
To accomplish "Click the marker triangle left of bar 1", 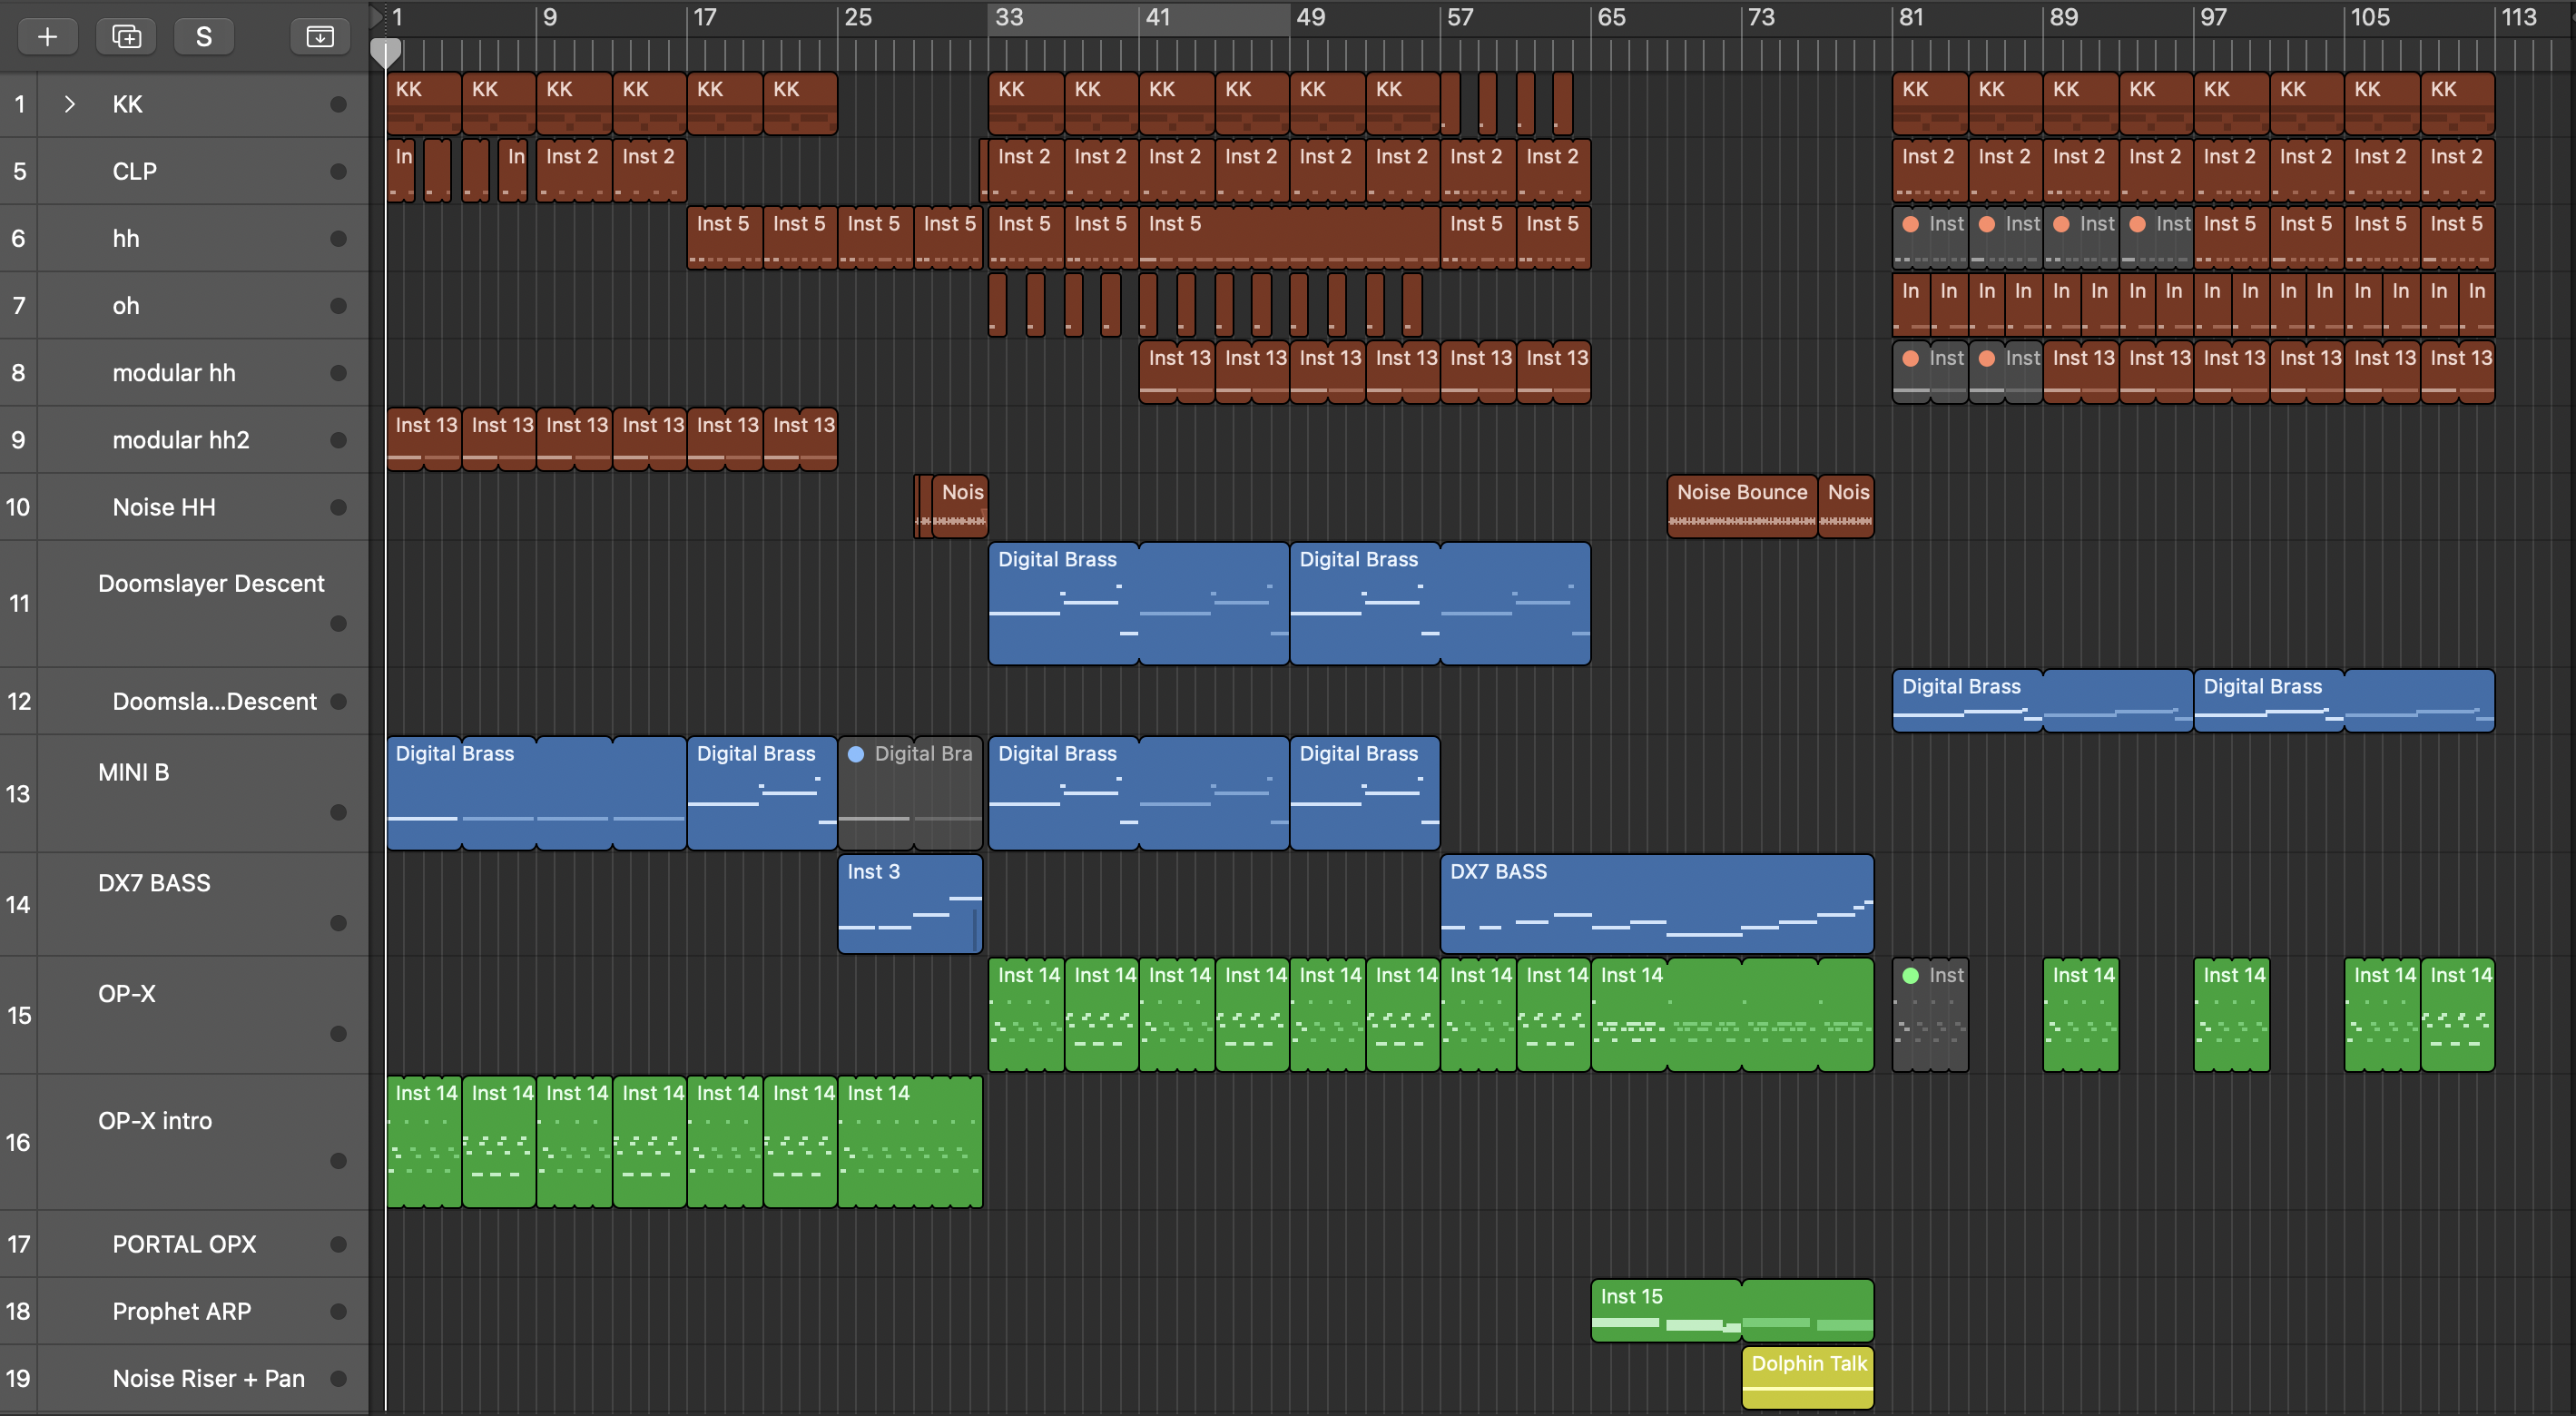I will coord(376,16).
